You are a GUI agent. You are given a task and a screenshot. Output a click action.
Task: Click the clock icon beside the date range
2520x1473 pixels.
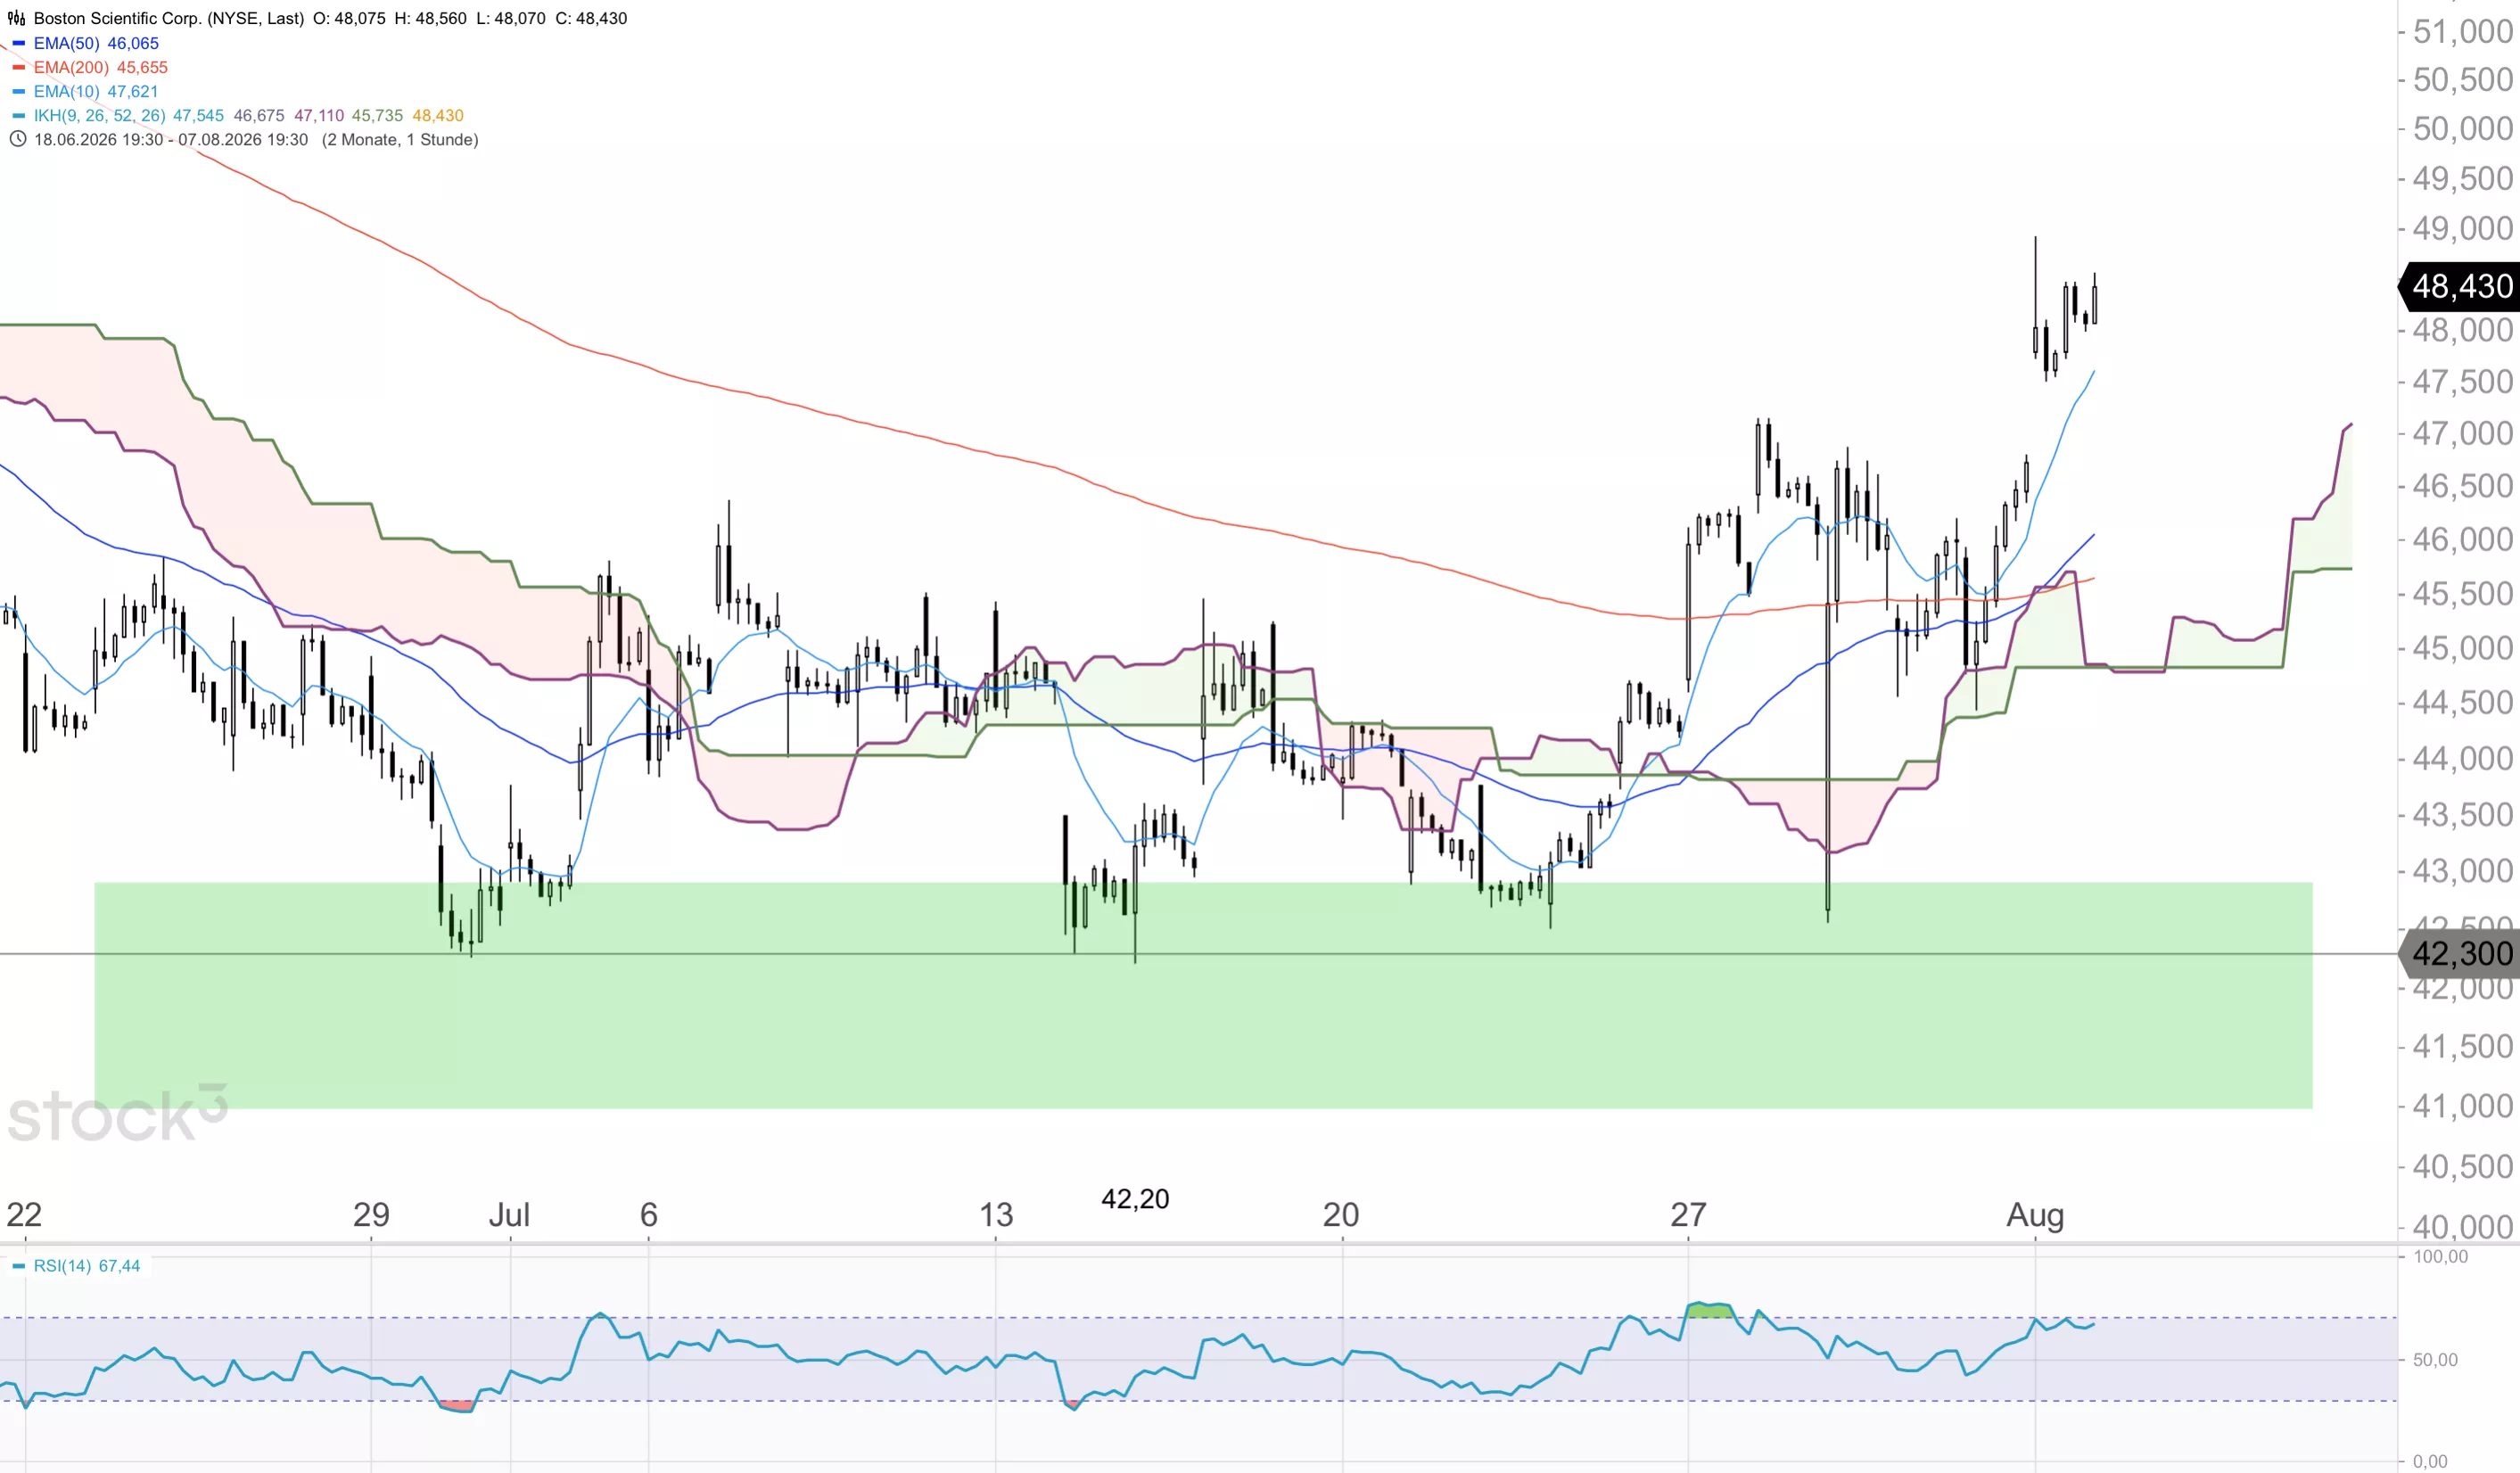coord(17,139)
